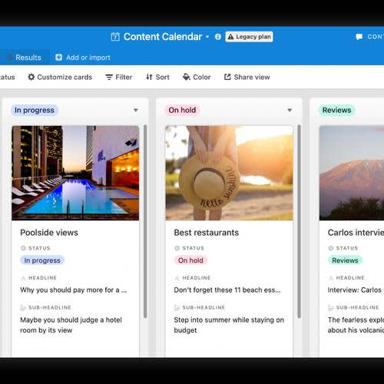The image size is (384, 384).
Task: Expand the In progress column menu arrow
Action: pos(136,110)
